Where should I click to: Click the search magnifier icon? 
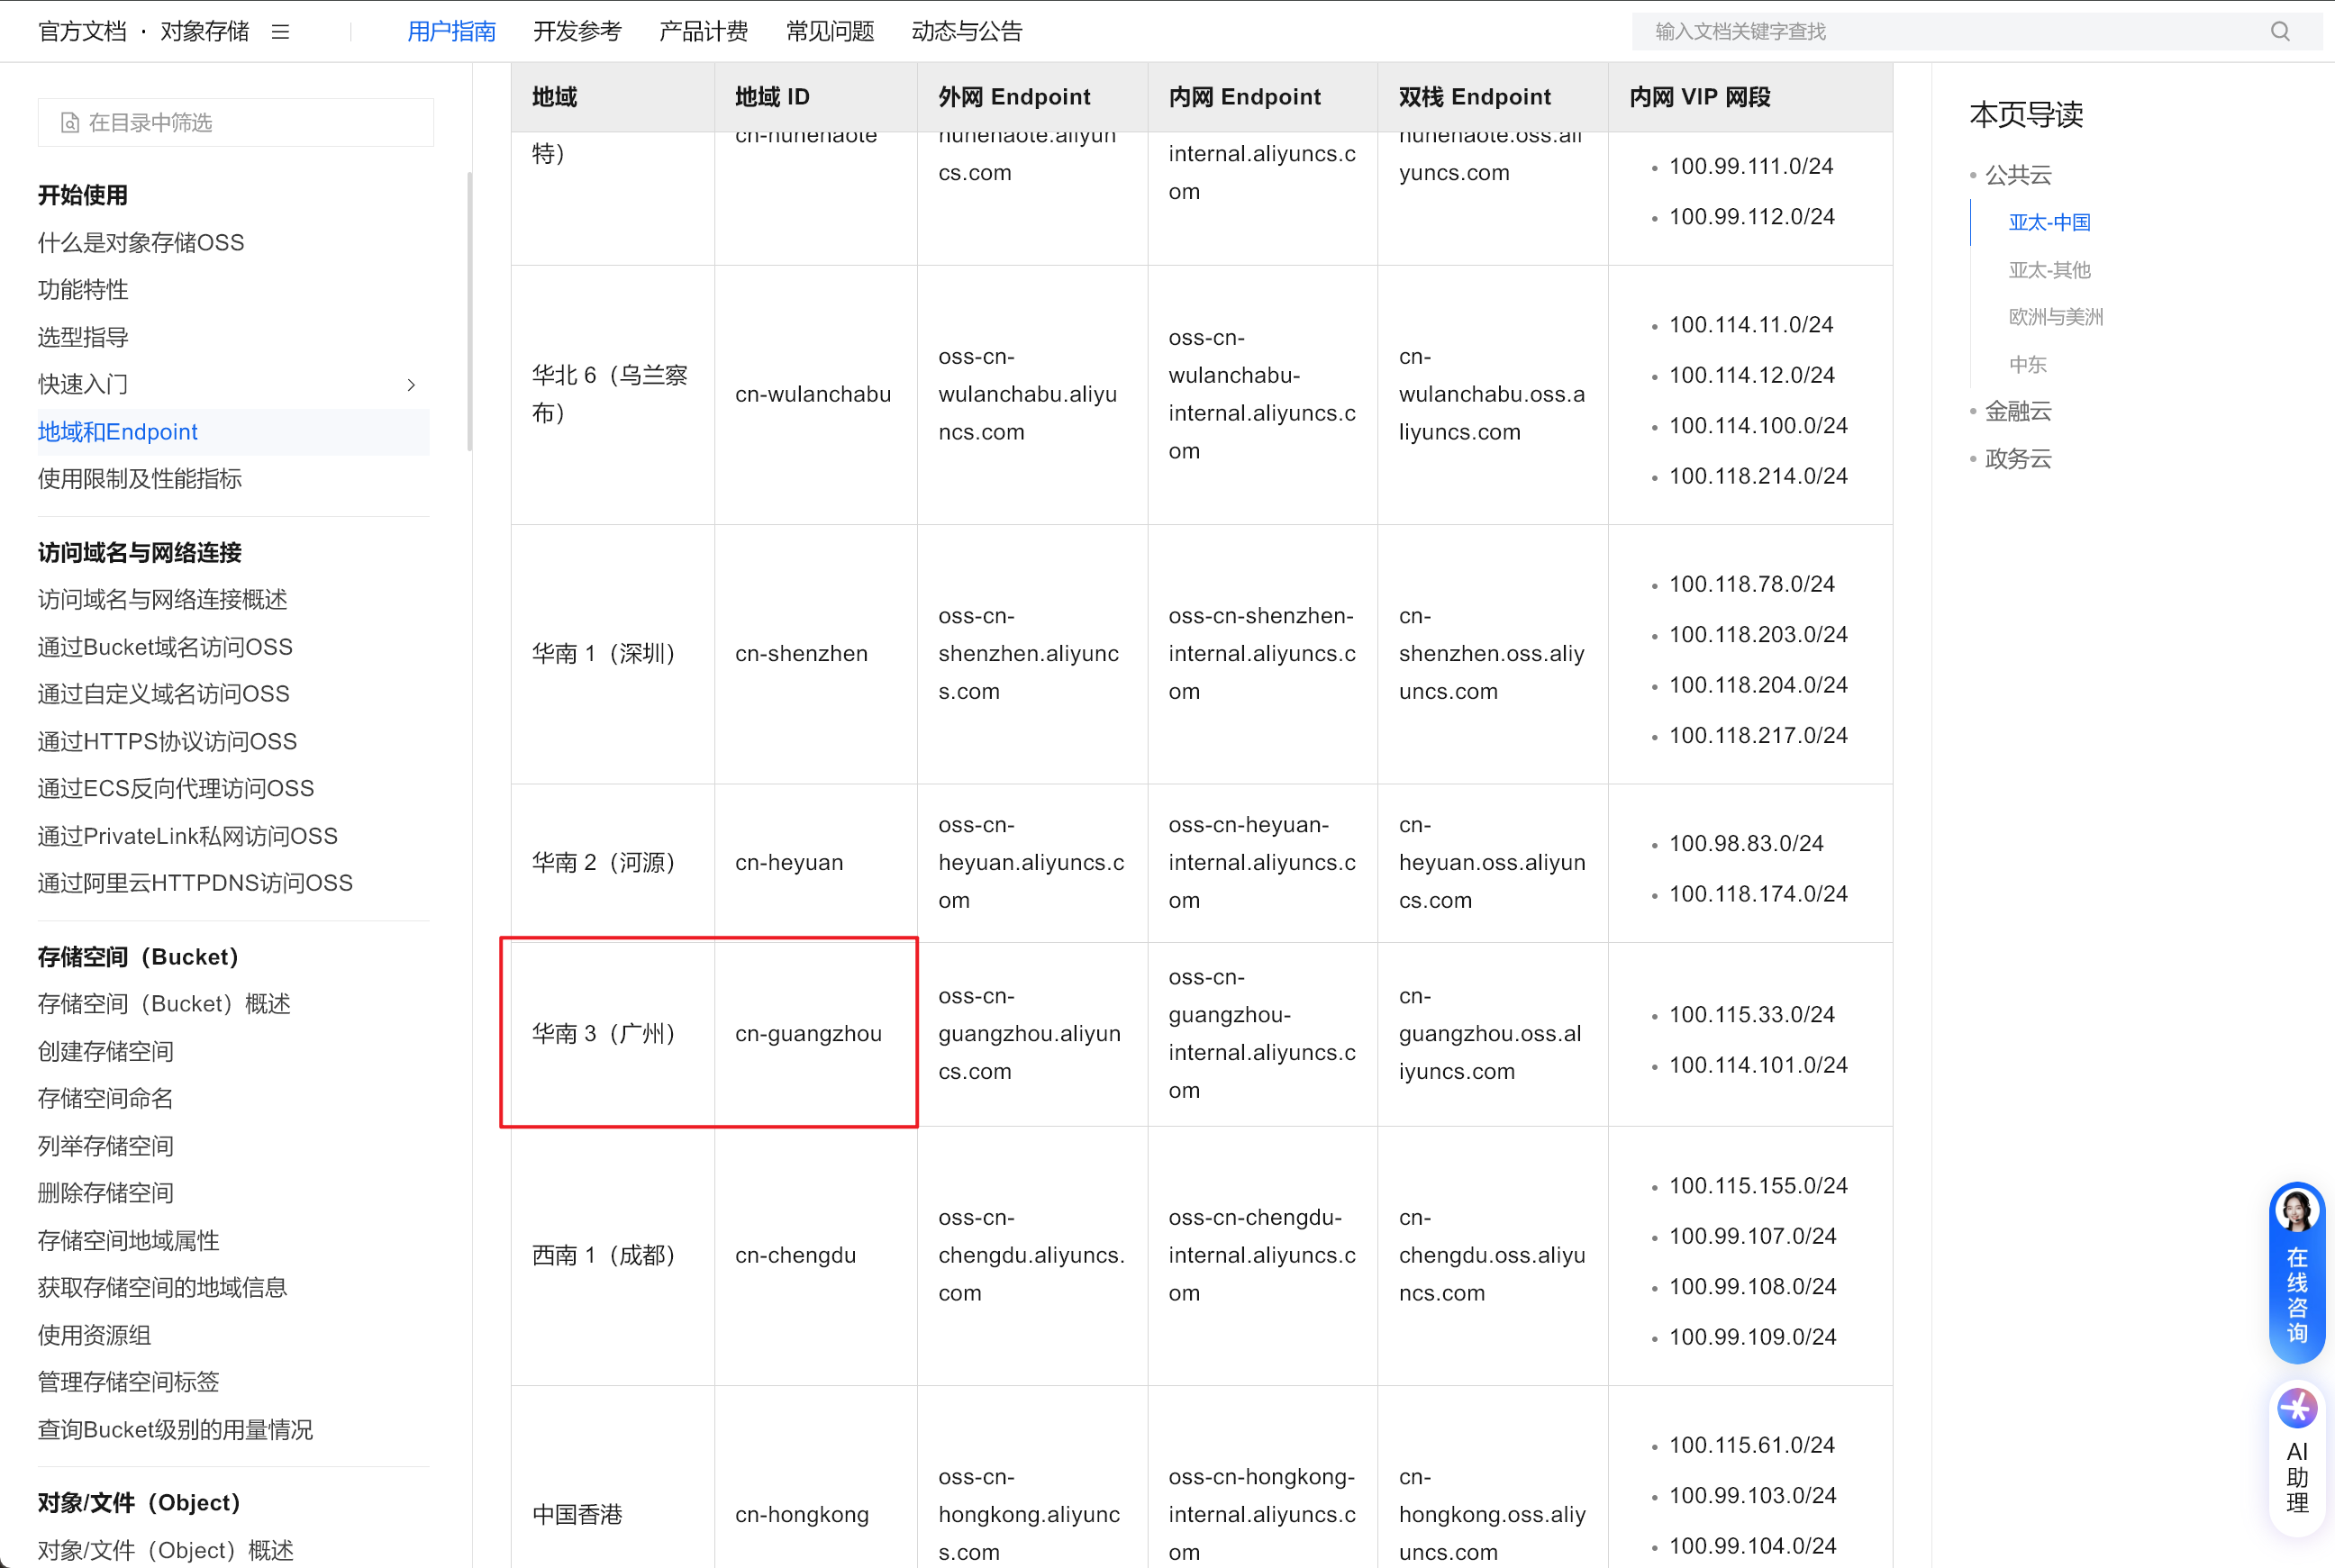coord(2279,31)
